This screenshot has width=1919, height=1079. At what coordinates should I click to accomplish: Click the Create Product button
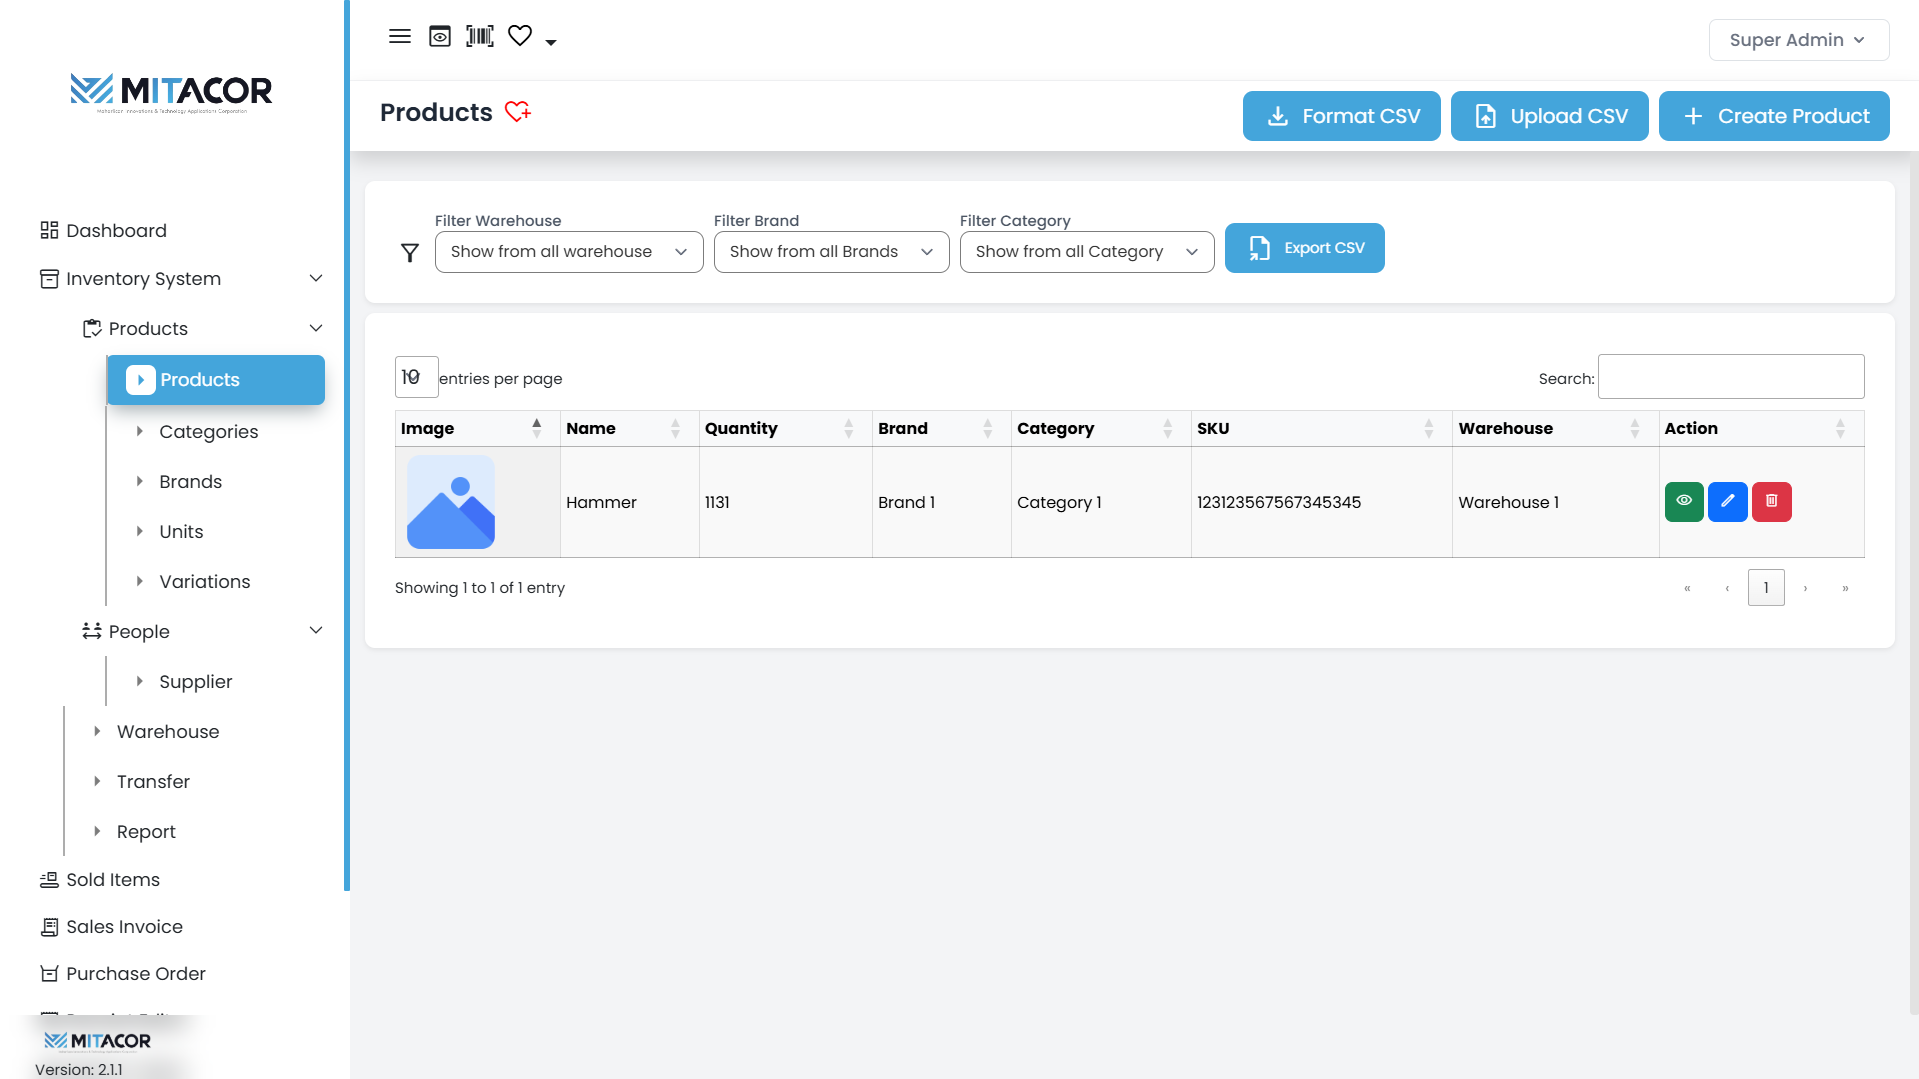pyautogui.click(x=1773, y=116)
